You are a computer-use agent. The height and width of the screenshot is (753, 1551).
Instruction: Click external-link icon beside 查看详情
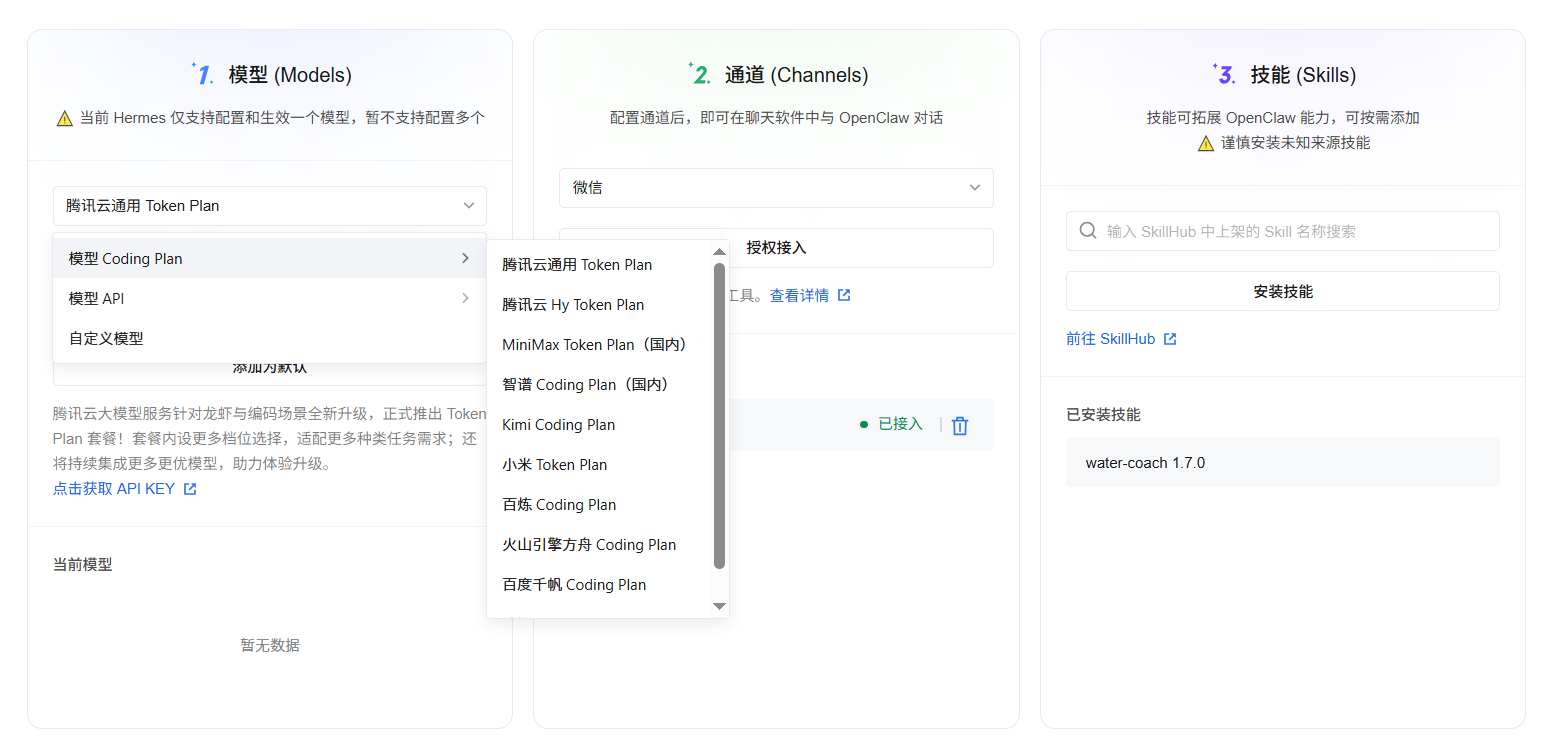844,296
